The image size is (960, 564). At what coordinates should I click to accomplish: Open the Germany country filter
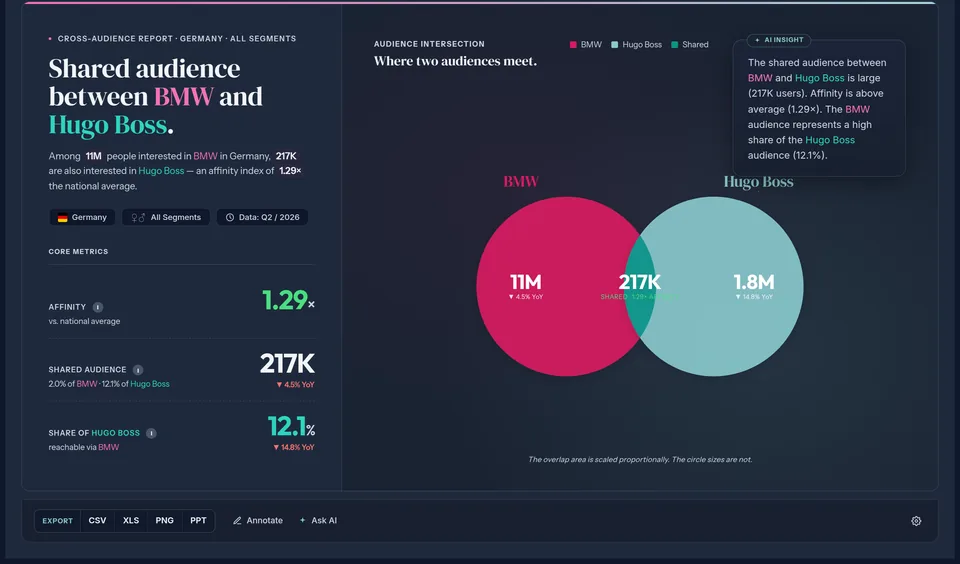point(82,217)
